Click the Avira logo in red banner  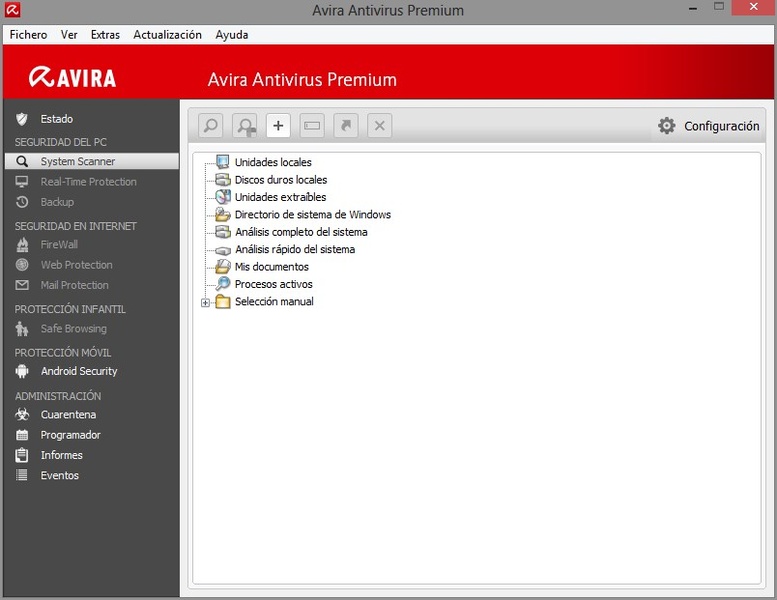72,78
